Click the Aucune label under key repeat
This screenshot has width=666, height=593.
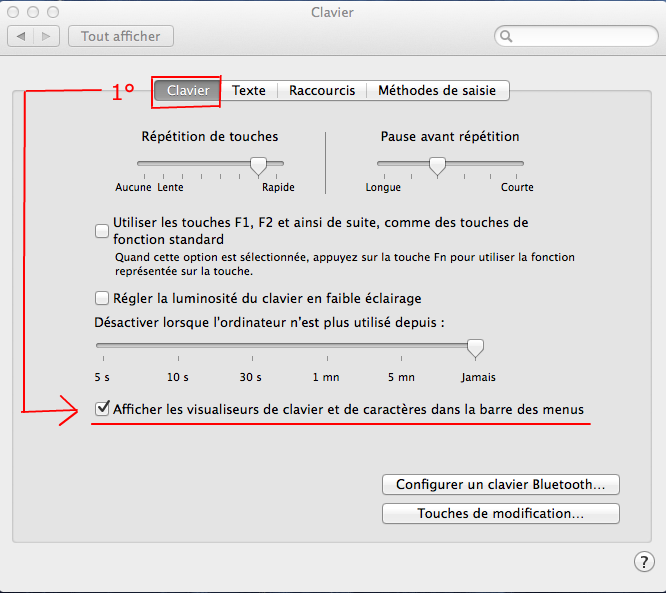coord(133,187)
